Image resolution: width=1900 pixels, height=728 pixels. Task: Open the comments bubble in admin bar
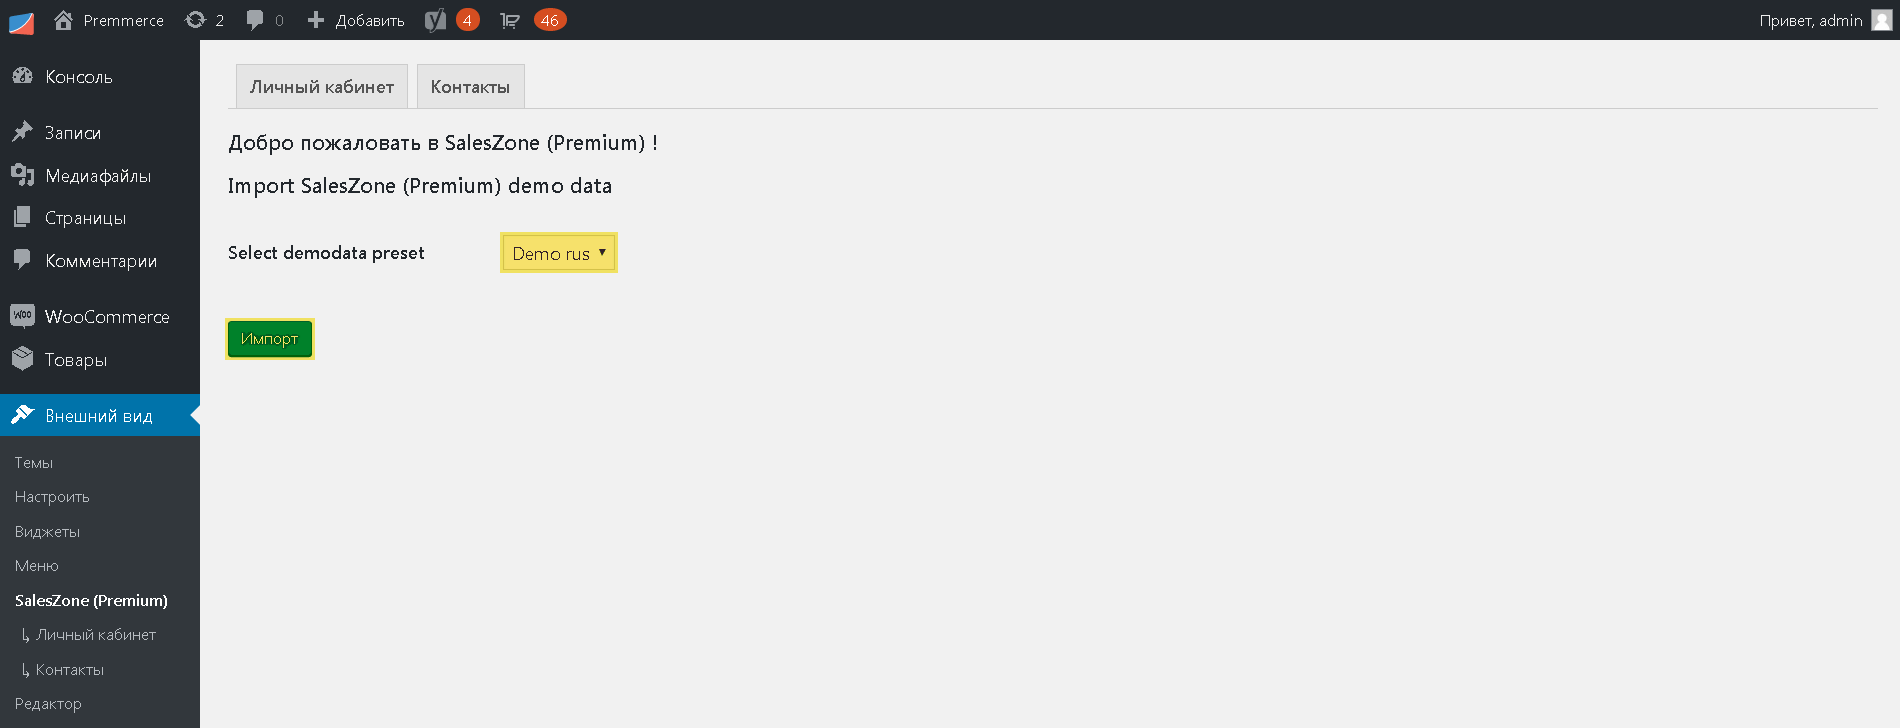pos(255,20)
